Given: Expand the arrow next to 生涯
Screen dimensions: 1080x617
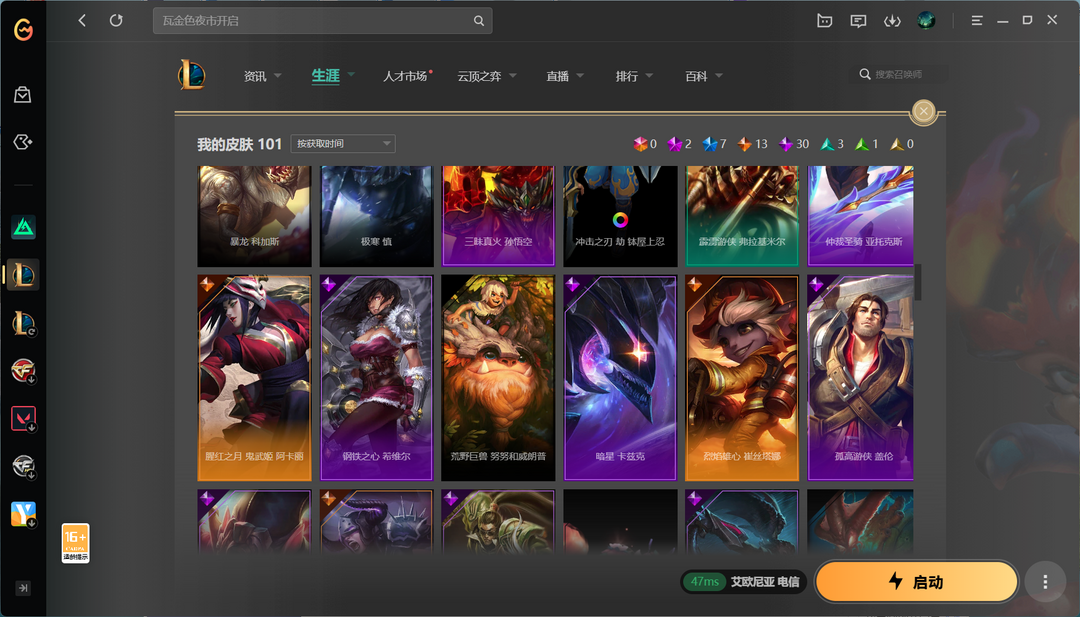Looking at the screenshot, I should (x=351, y=74).
